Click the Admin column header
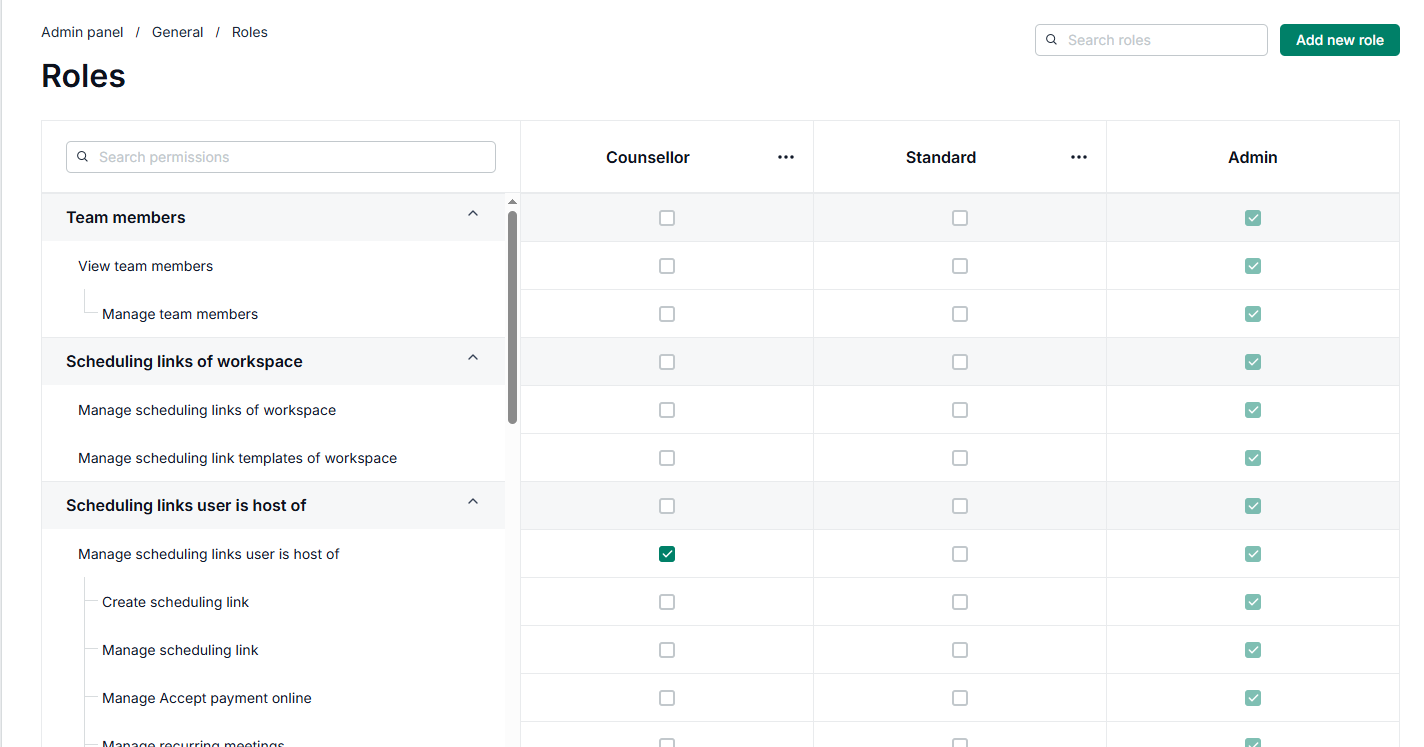The image size is (1424, 747). 1253,157
